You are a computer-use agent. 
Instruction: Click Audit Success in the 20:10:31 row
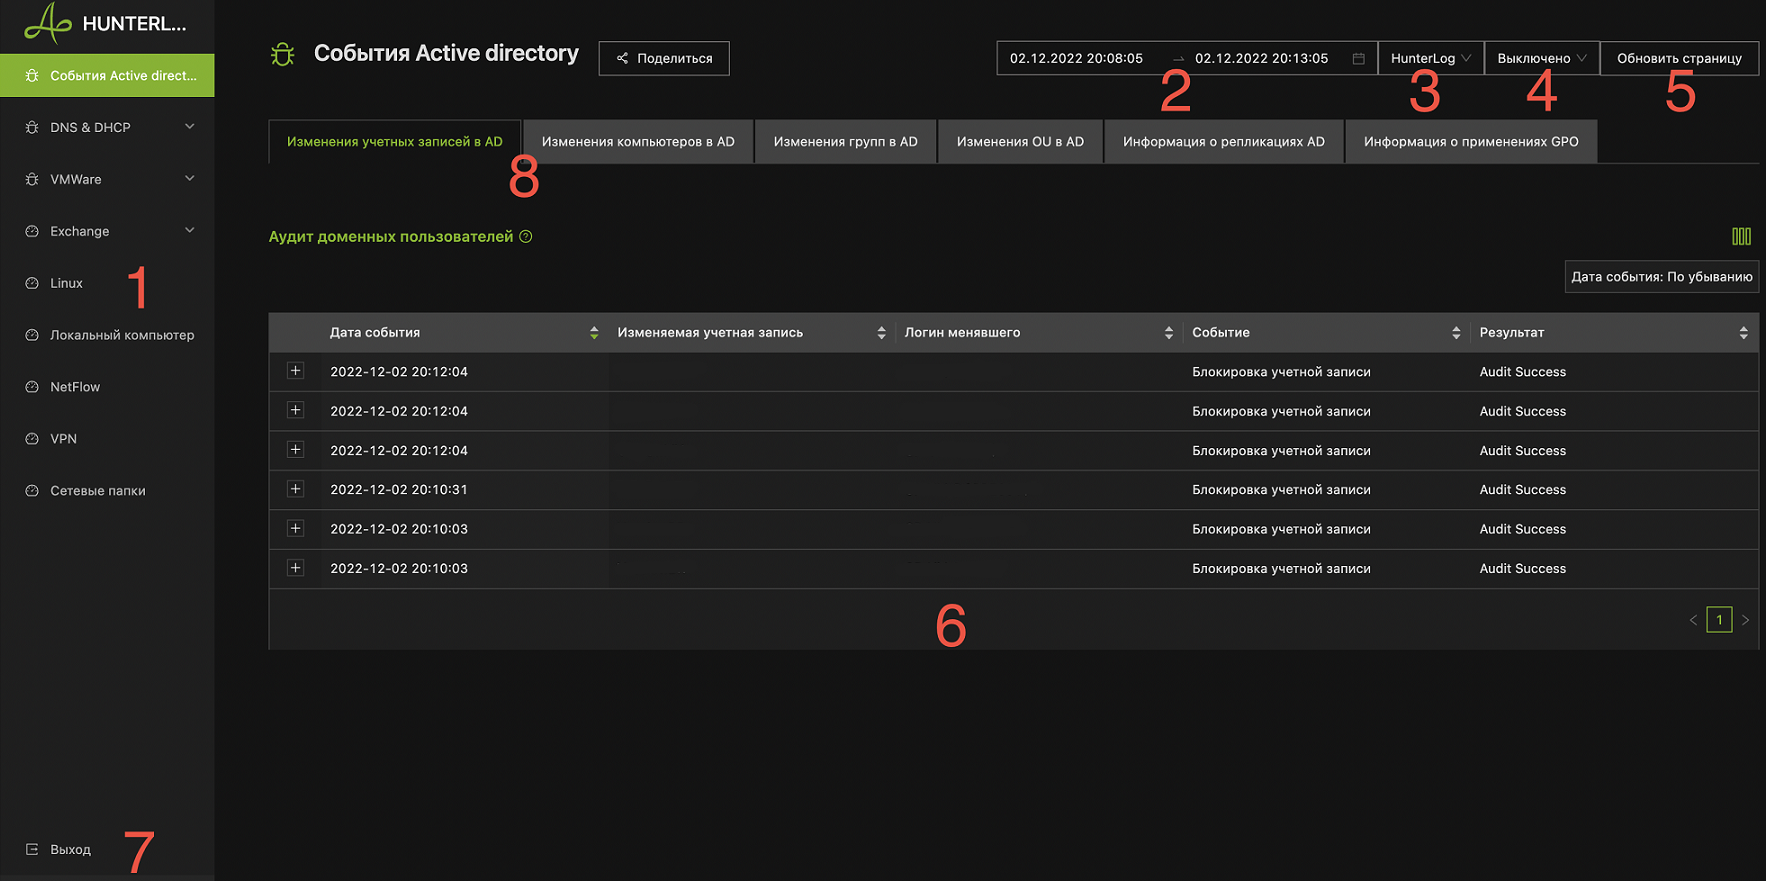pyautogui.click(x=1523, y=490)
